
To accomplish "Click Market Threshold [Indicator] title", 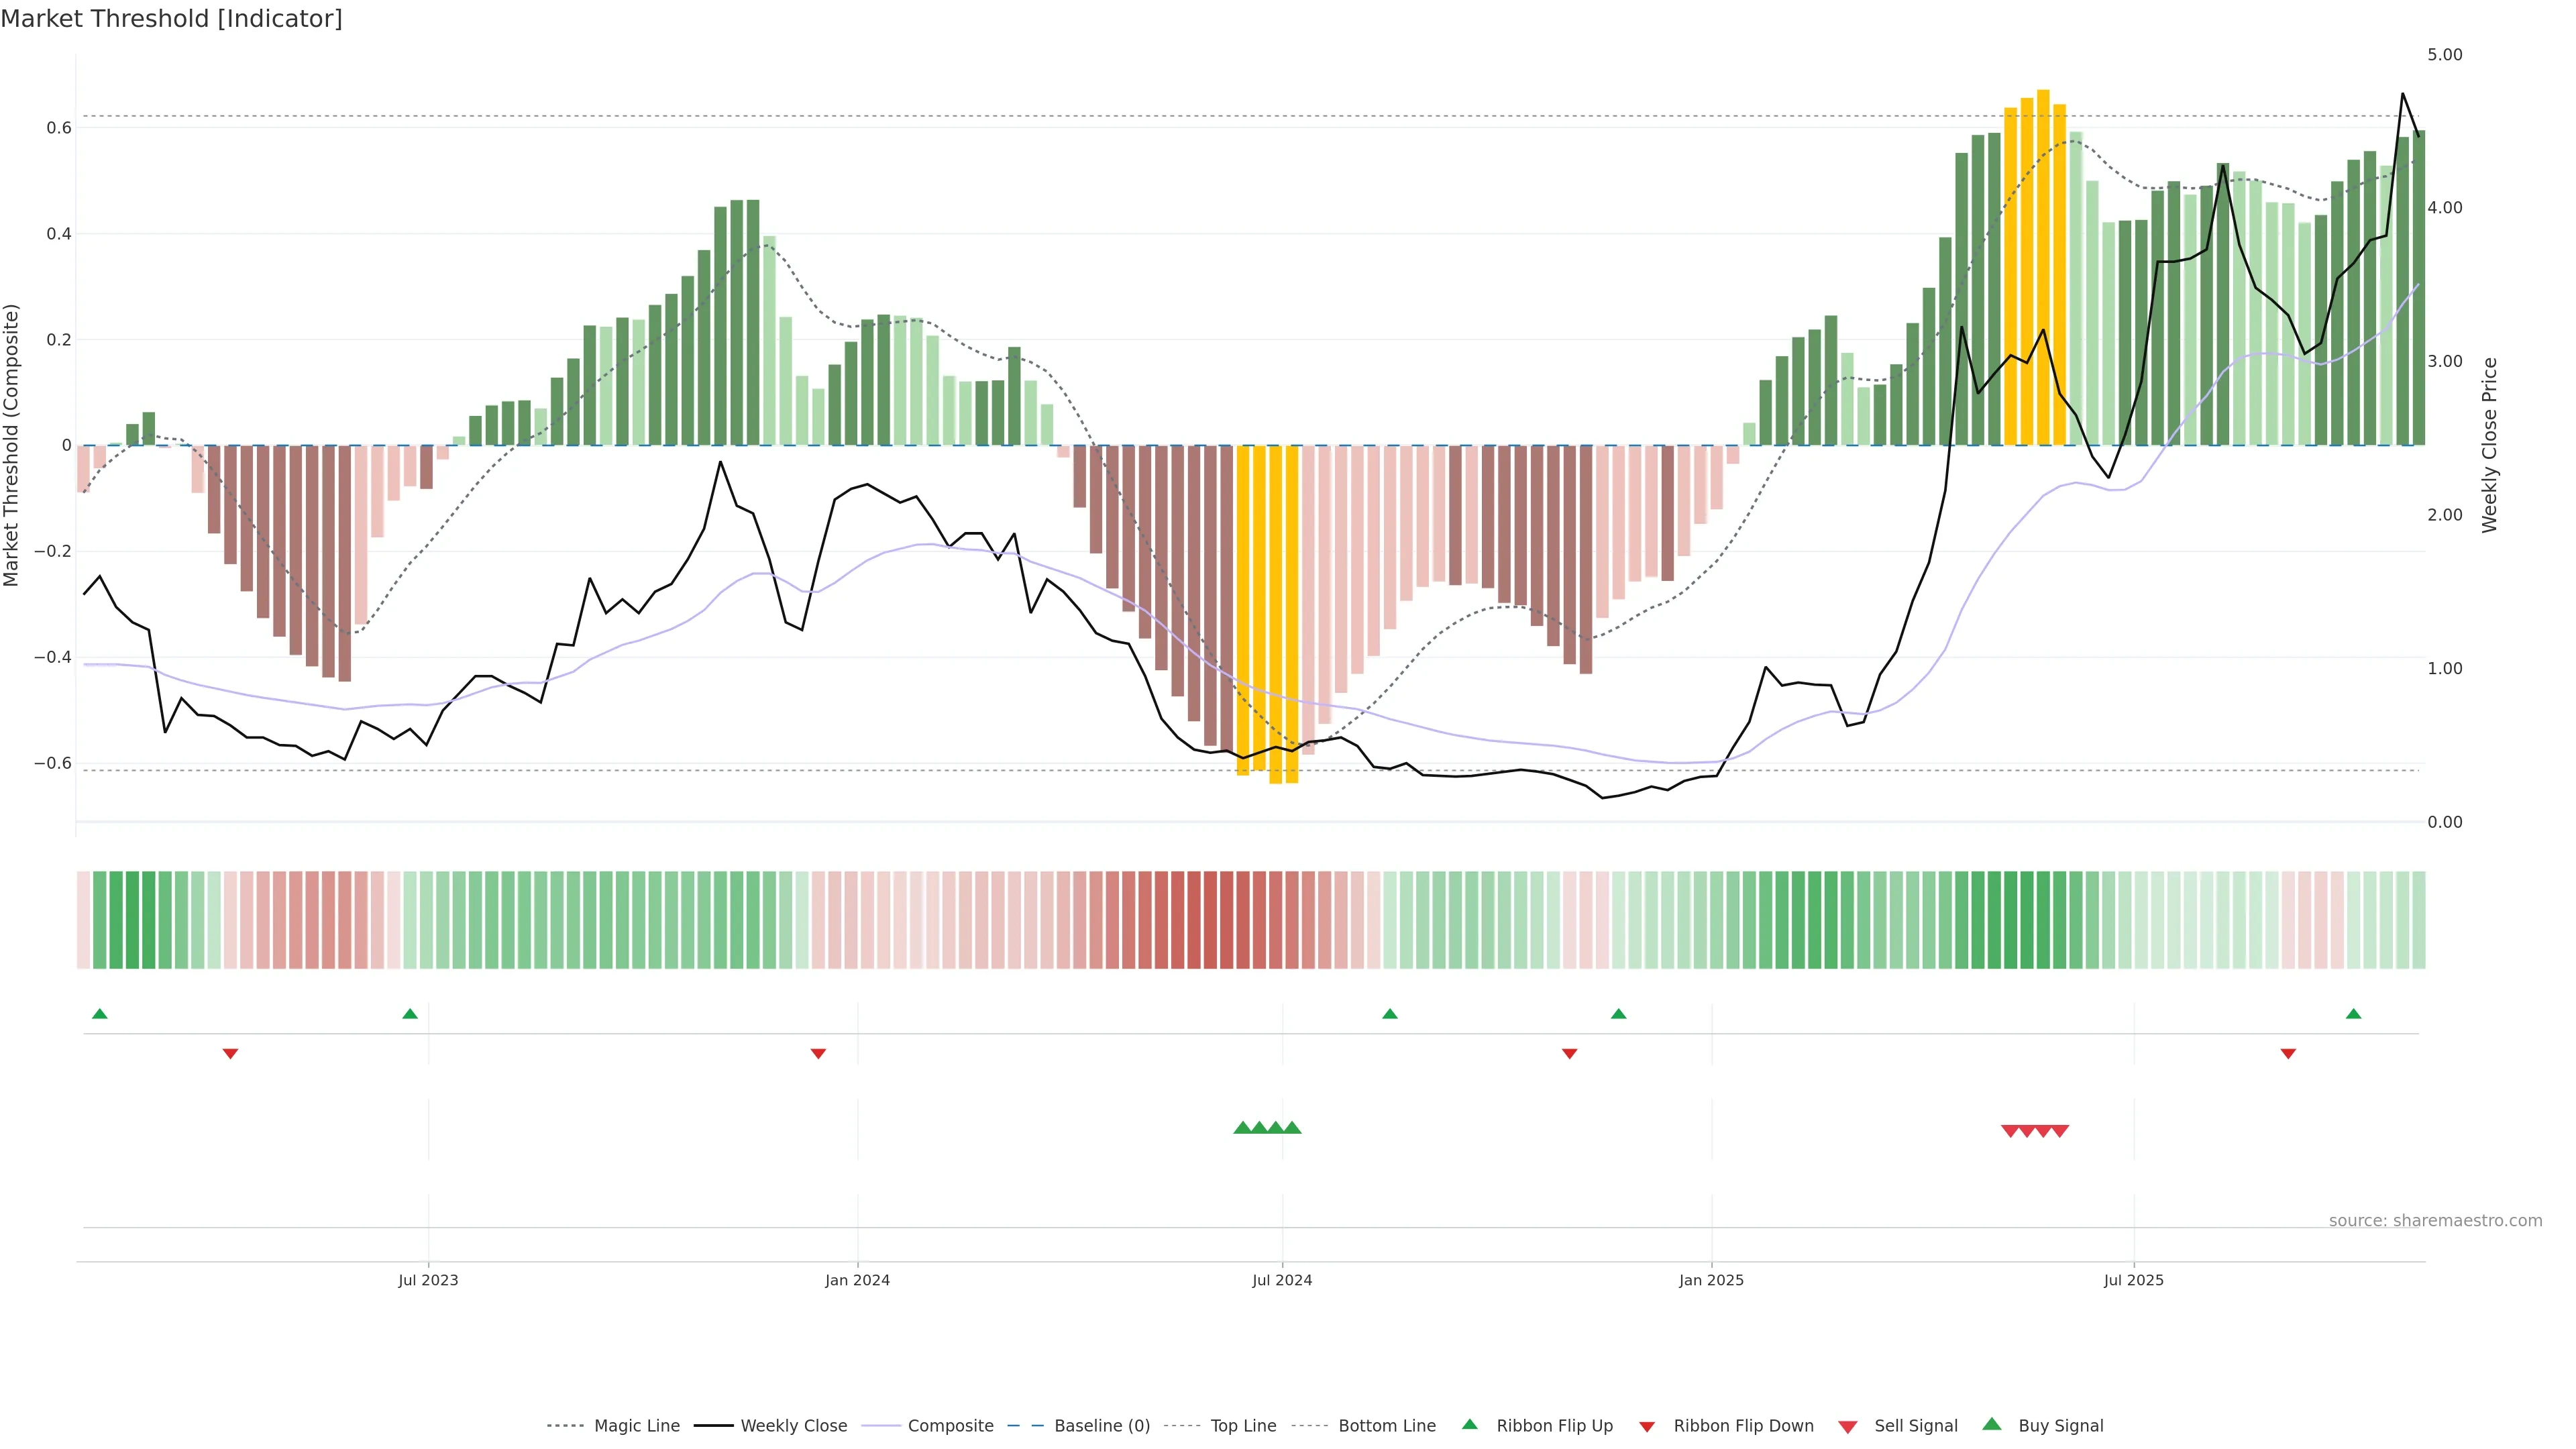I will click(171, 19).
